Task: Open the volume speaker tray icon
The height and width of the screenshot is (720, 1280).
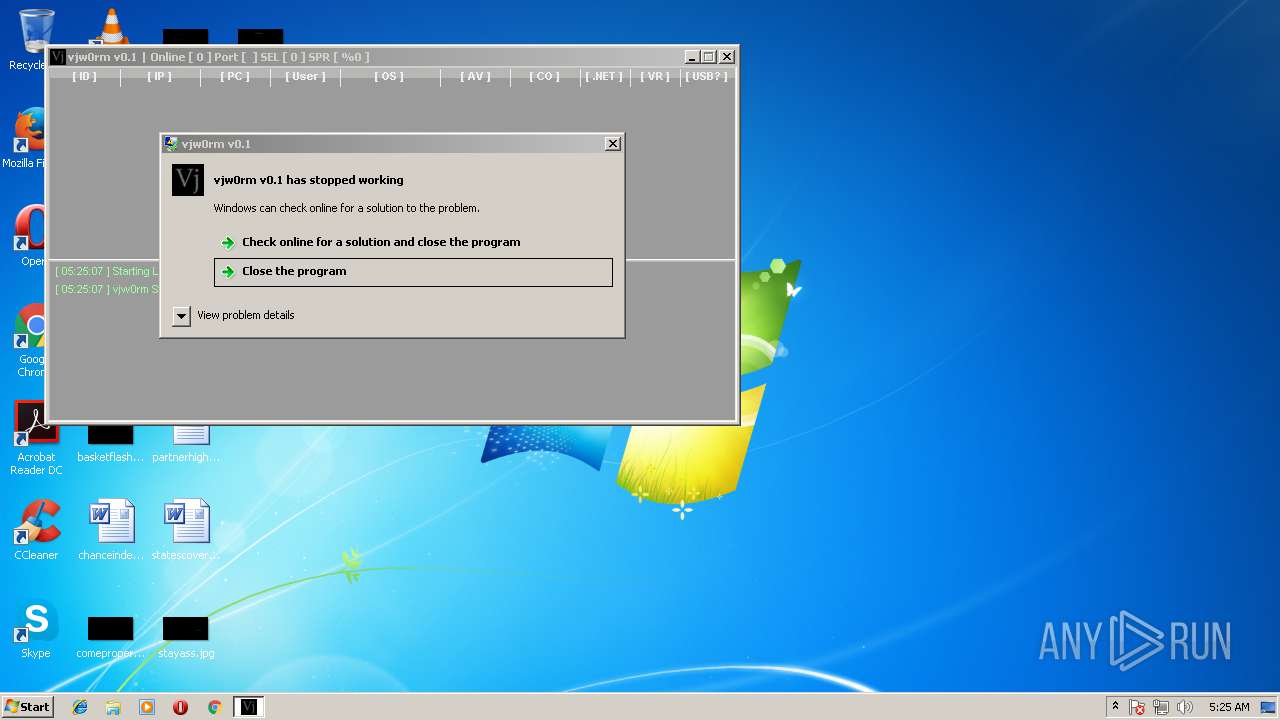Action: 1185,707
